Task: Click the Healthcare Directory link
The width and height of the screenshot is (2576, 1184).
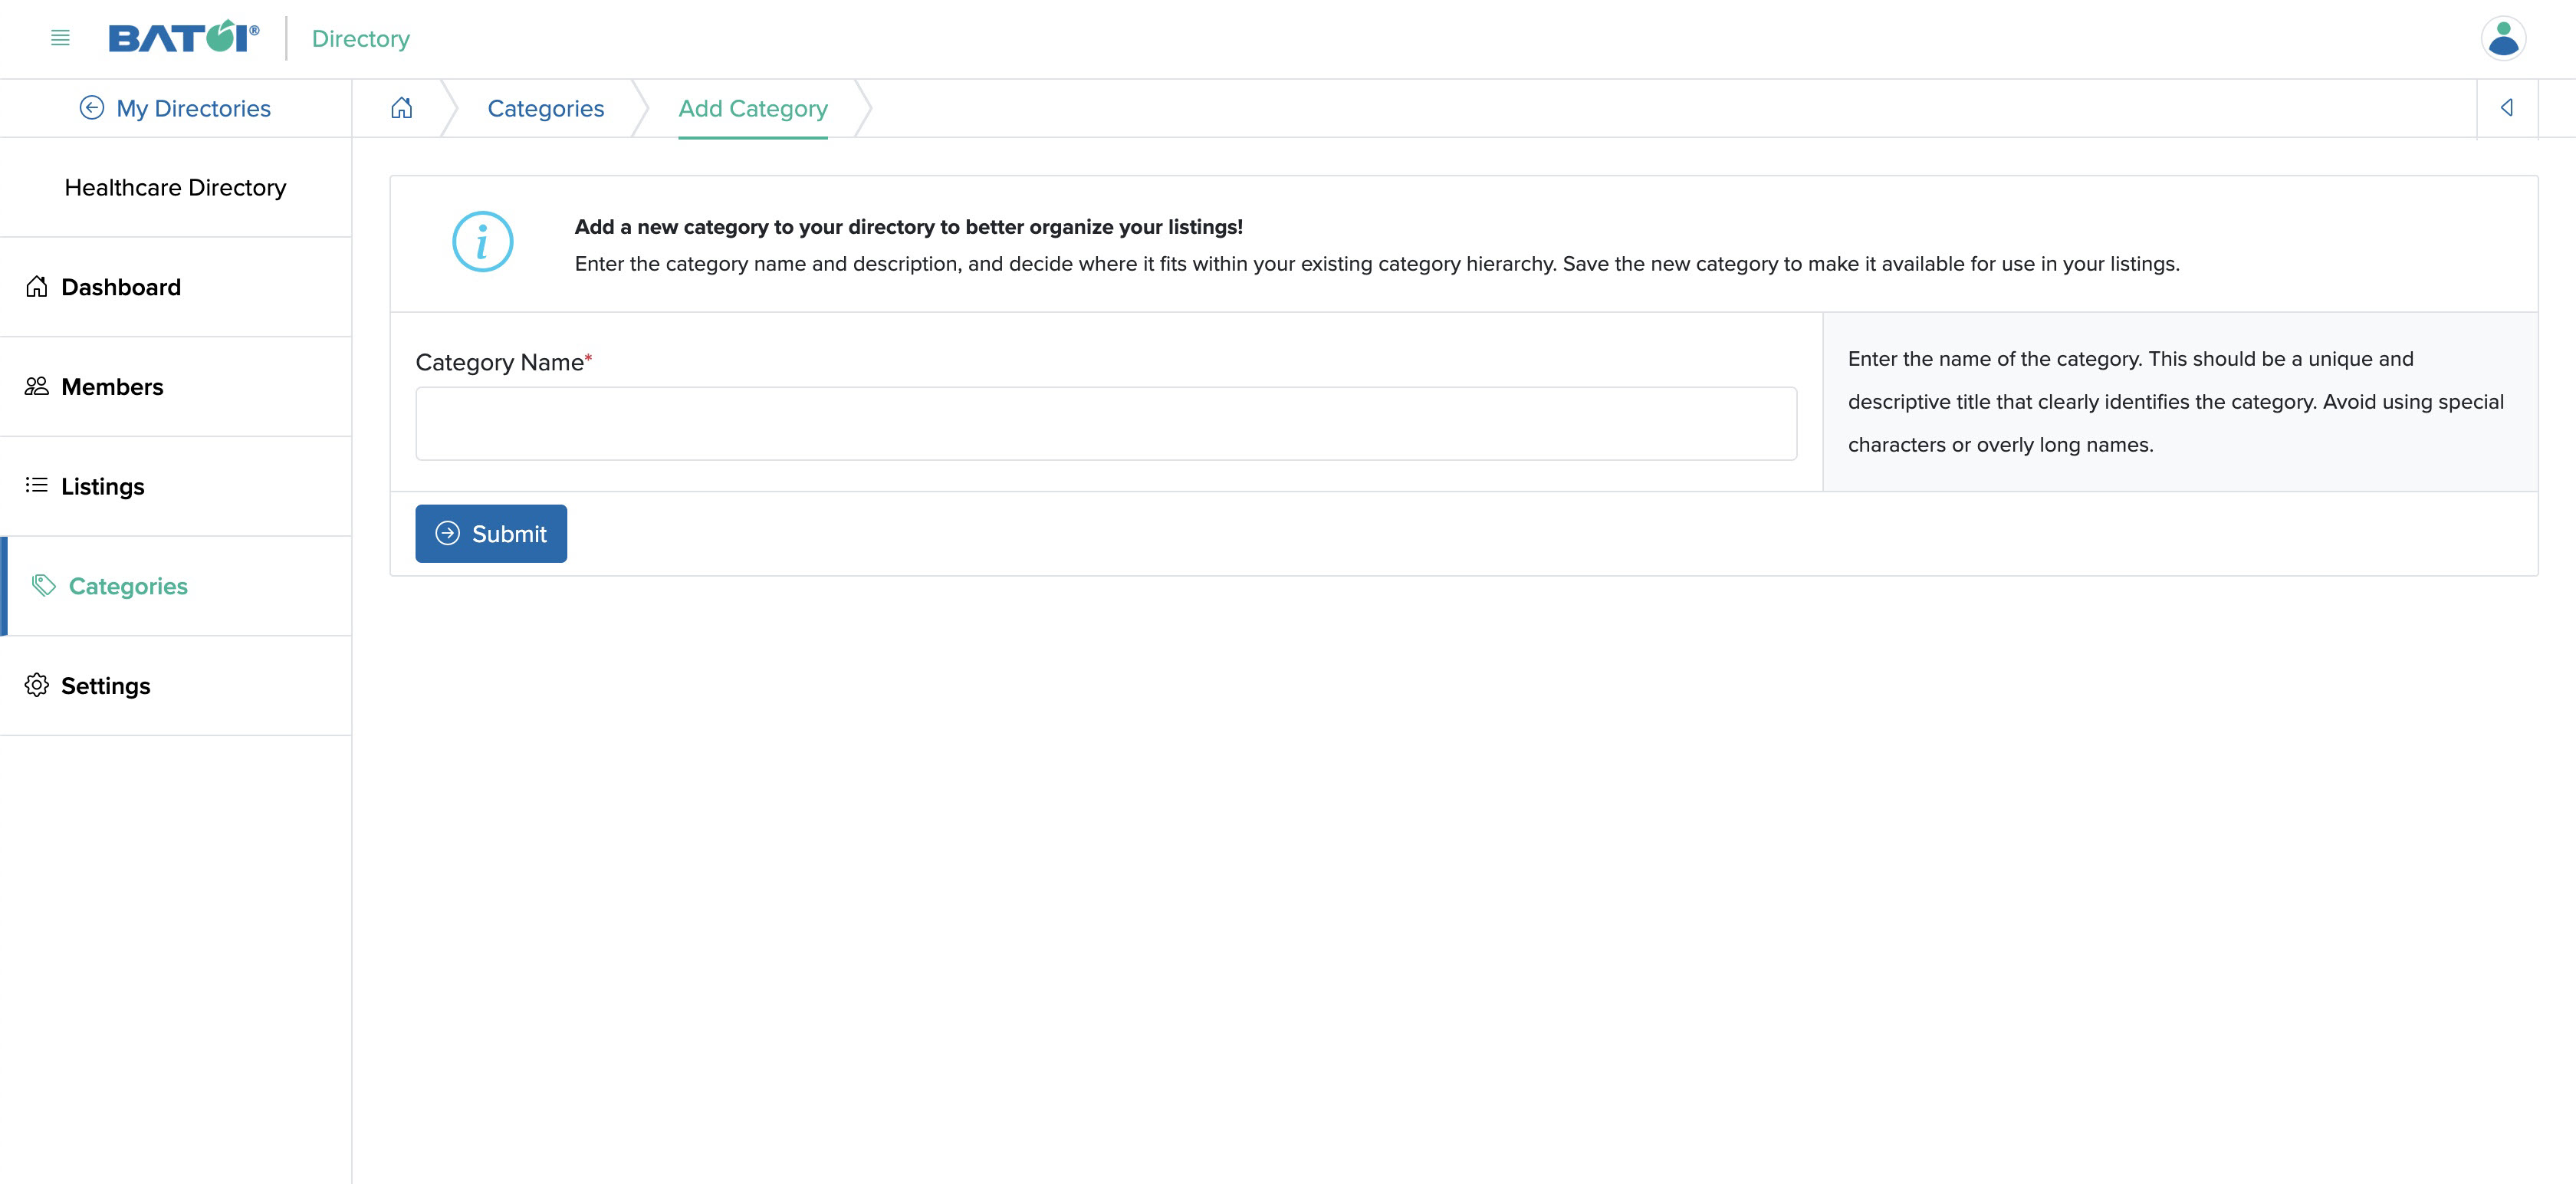Action: (x=174, y=186)
